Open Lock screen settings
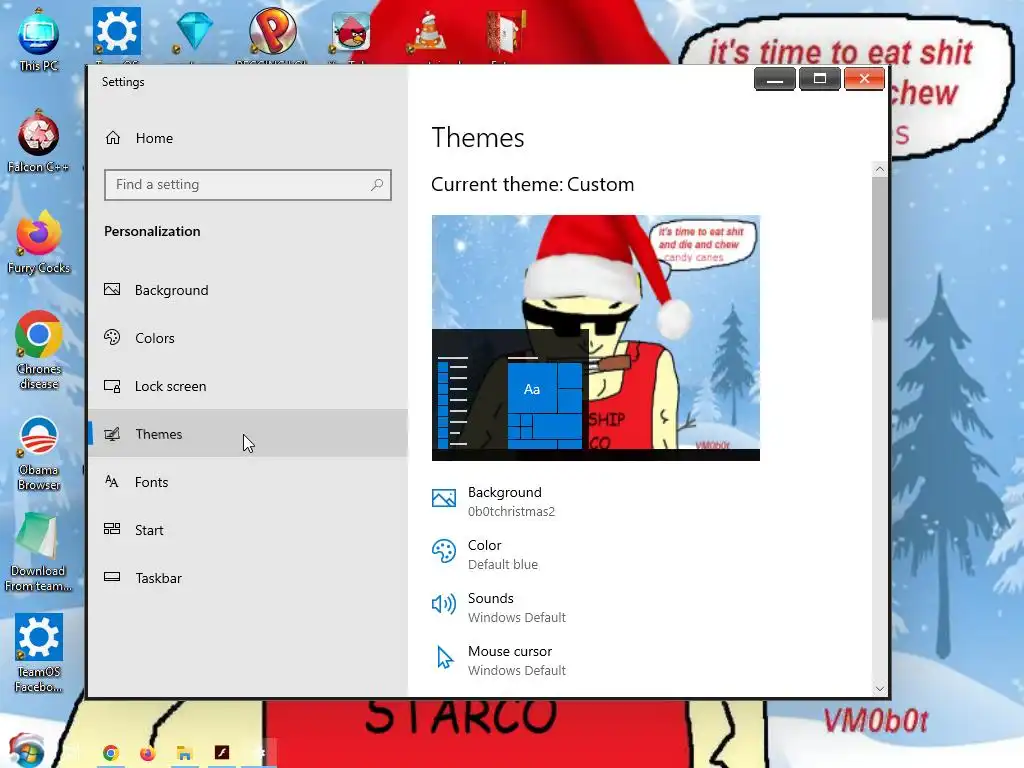Viewport: 1024px width, 768px height. (x=248, y=386)
